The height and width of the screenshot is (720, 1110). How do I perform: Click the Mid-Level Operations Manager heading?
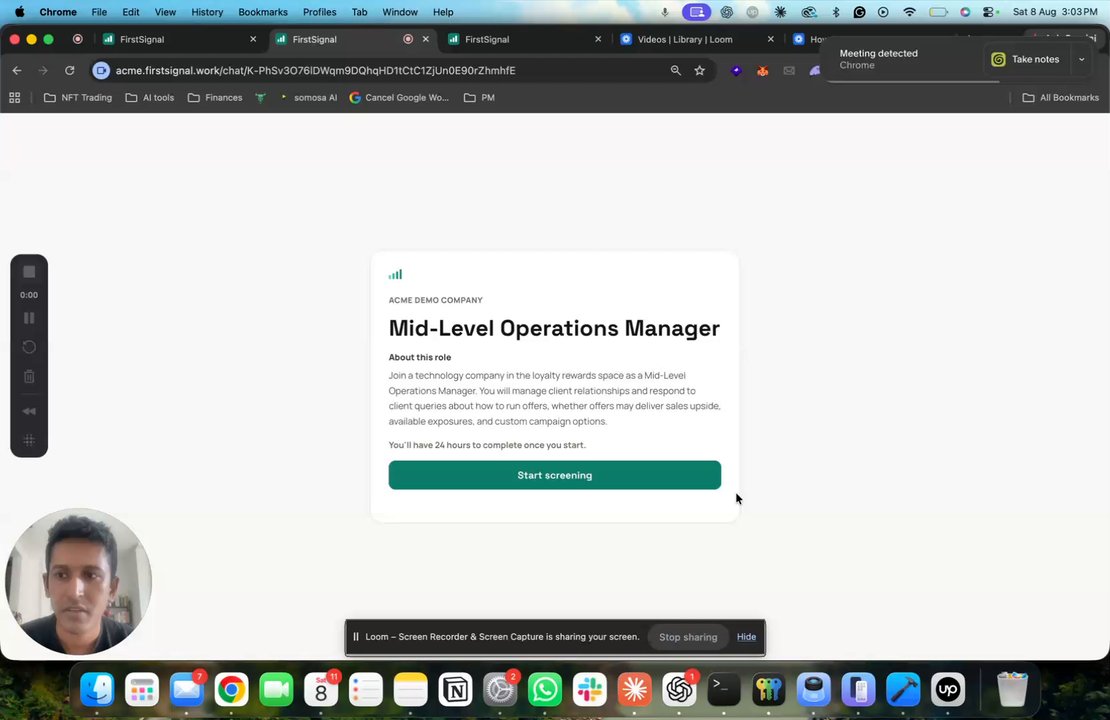(554, 328)
